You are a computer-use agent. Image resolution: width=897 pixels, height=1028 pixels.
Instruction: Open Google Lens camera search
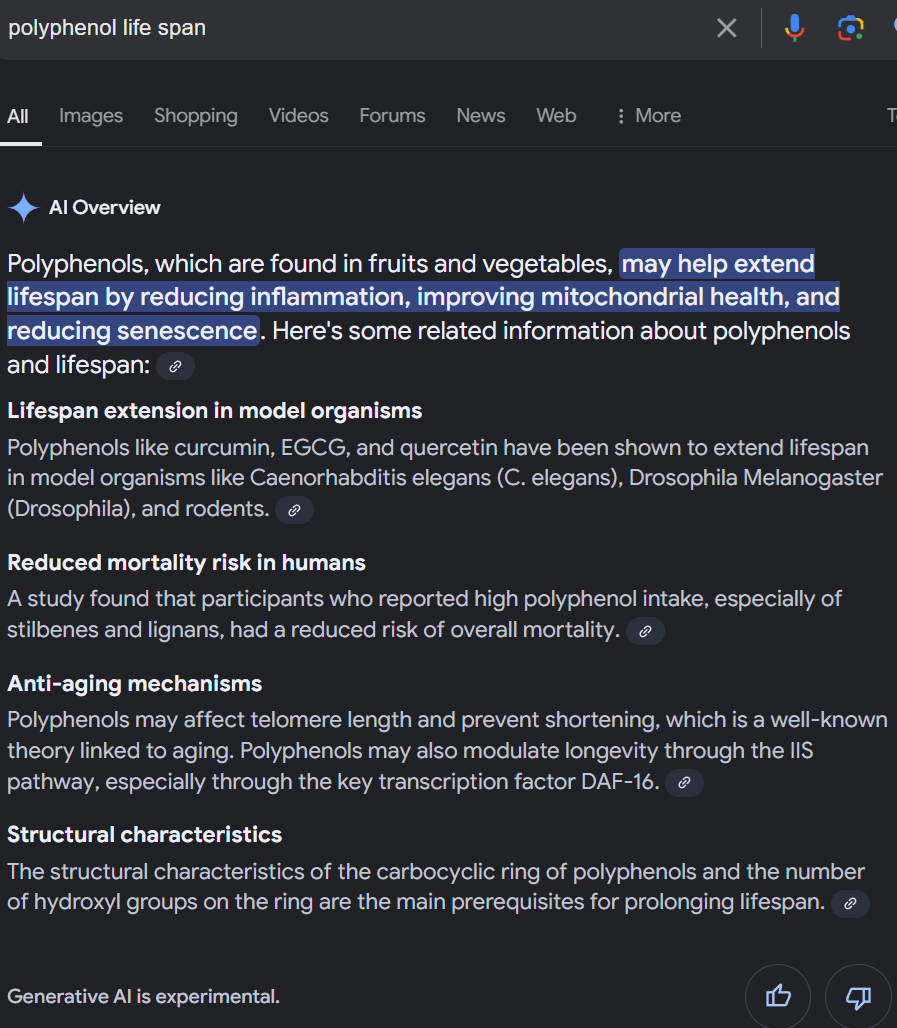click(x=850, y=28)
